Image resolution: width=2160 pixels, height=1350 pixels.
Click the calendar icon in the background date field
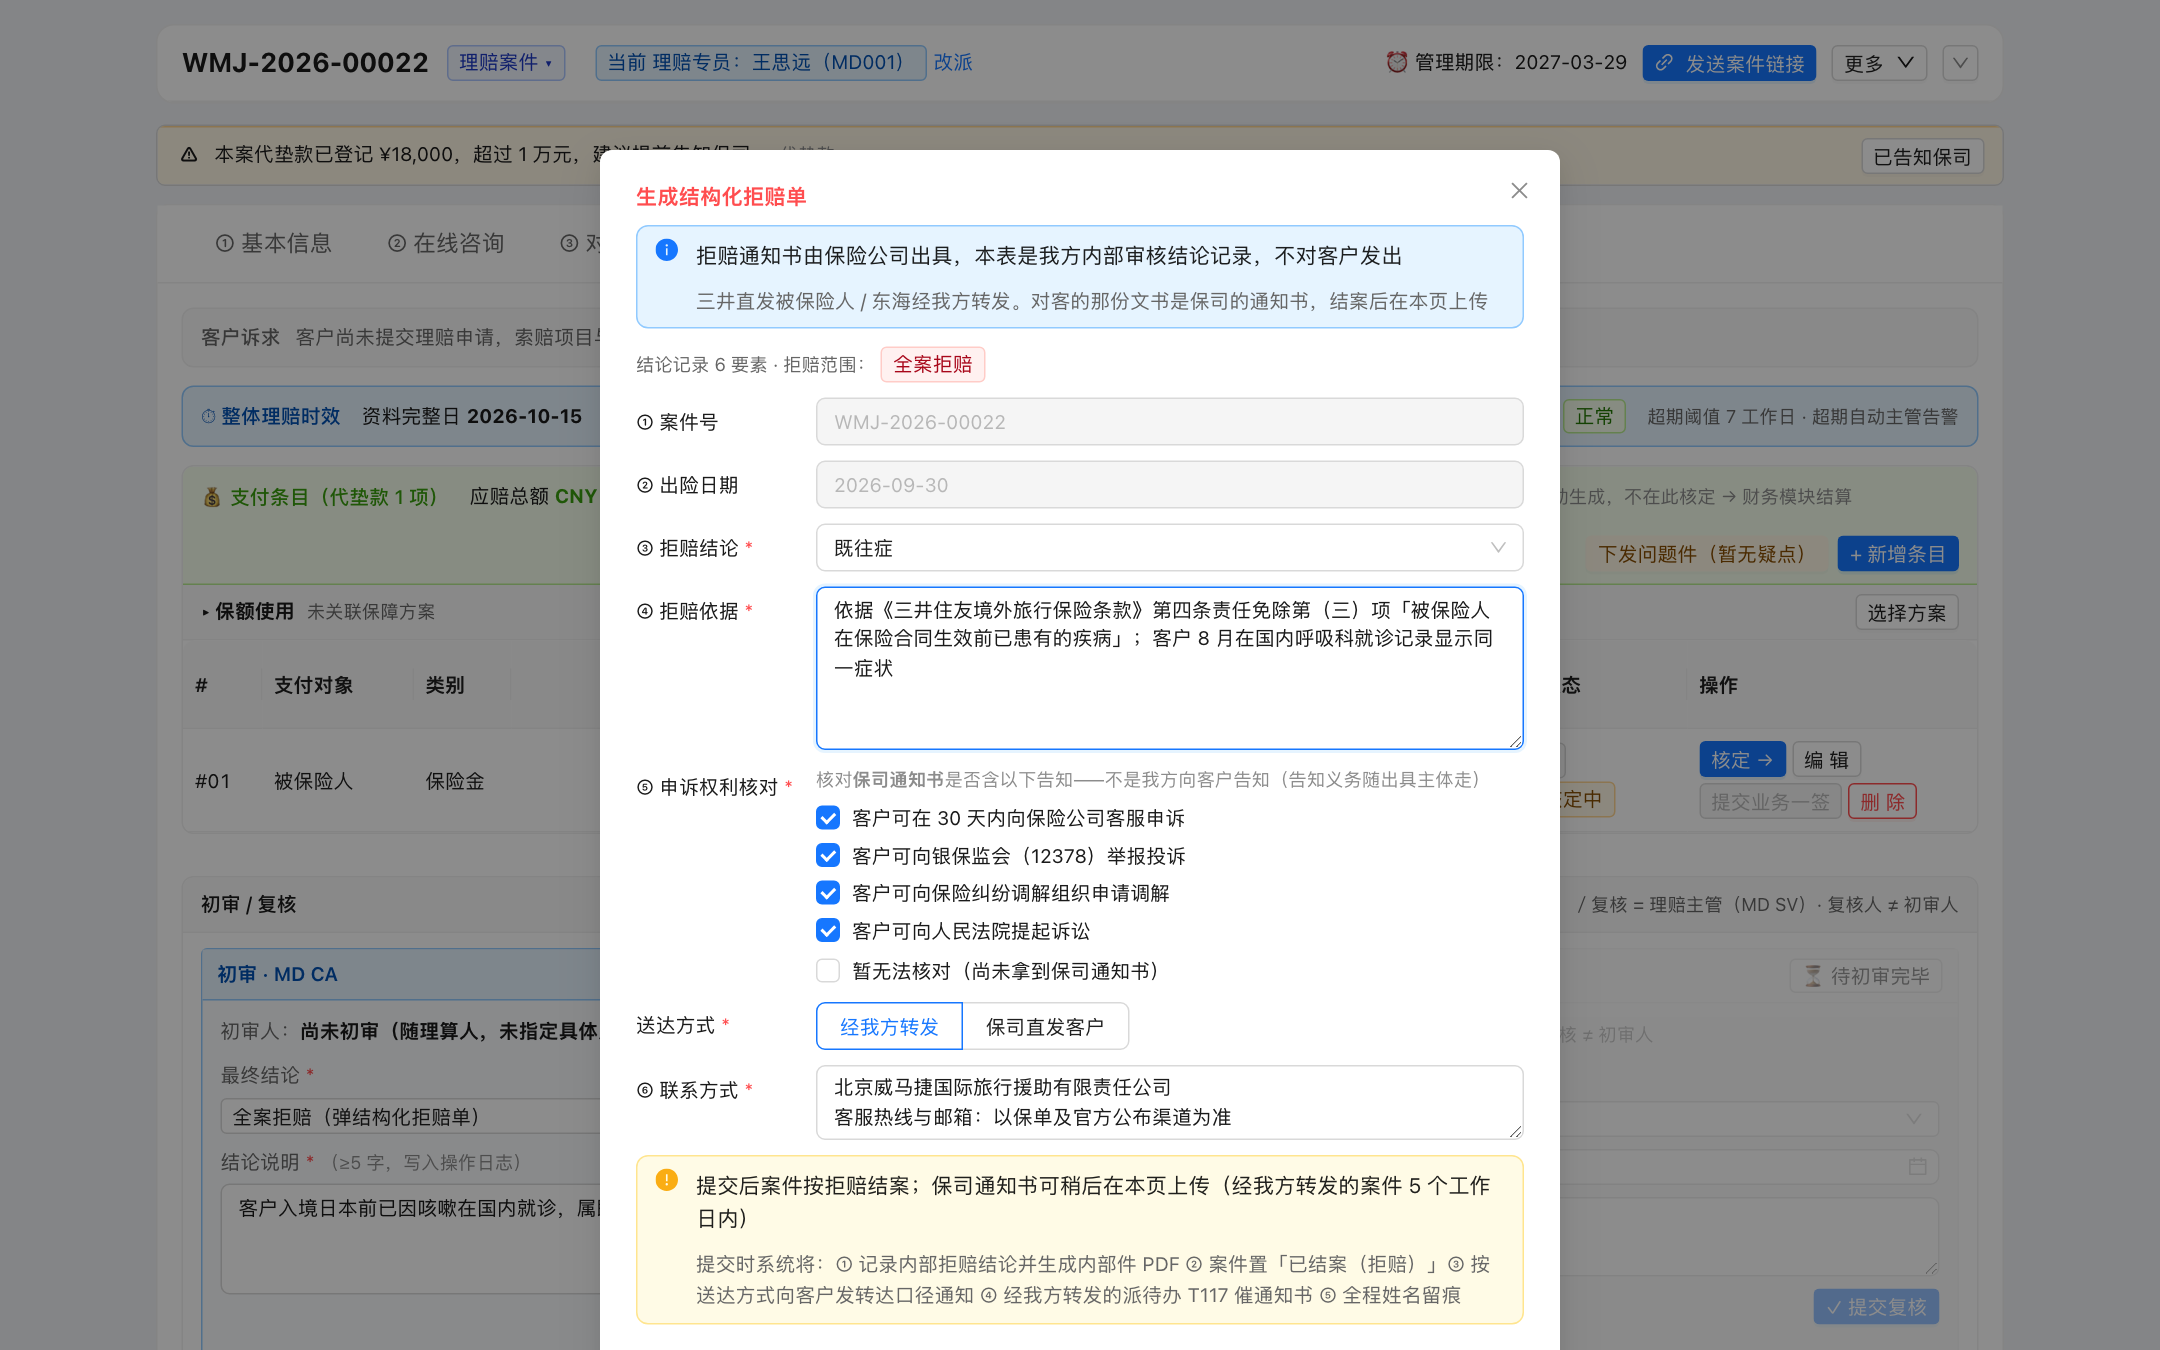coord(1917,1166)
